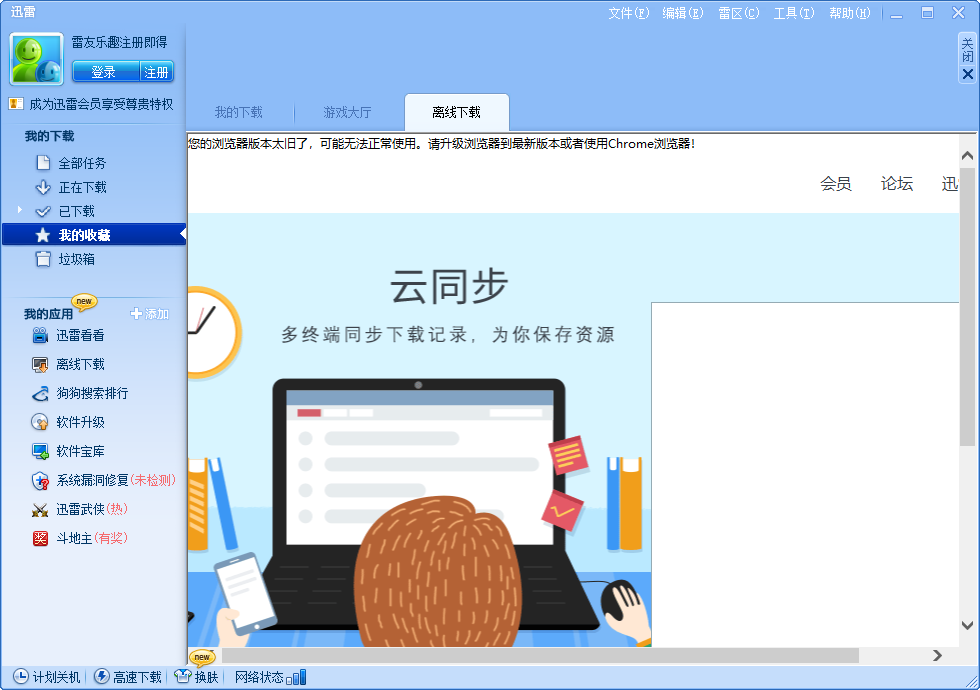Click 高速下载 text in status bar
This screenshot has width=980, height=690.
pos(138,677)
